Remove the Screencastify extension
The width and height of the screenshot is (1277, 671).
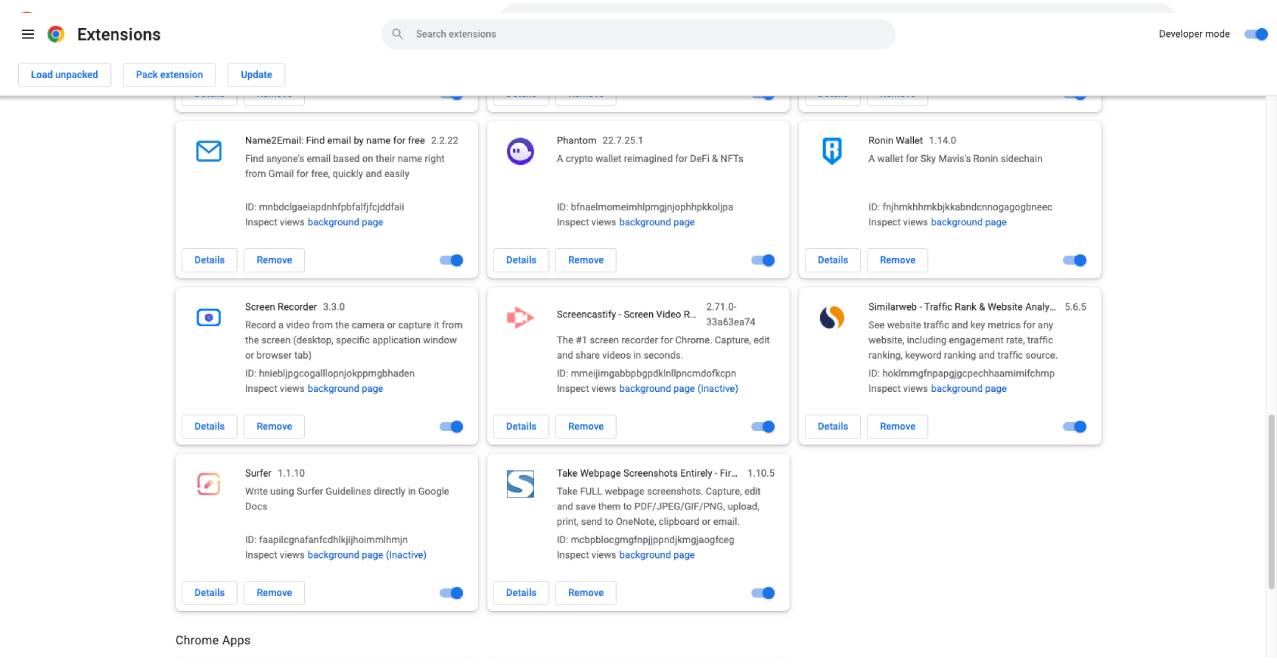point(586,426)
